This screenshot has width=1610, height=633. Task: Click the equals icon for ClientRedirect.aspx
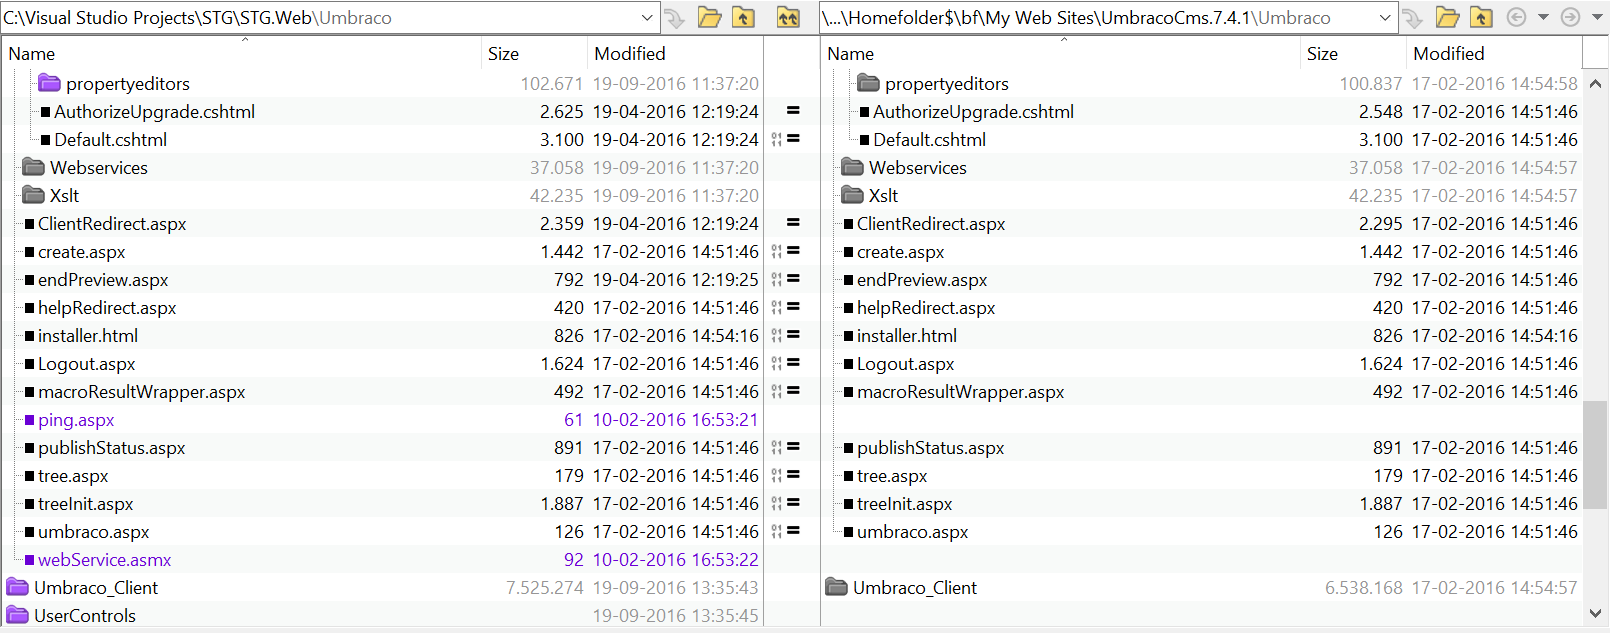coord(793,223)
